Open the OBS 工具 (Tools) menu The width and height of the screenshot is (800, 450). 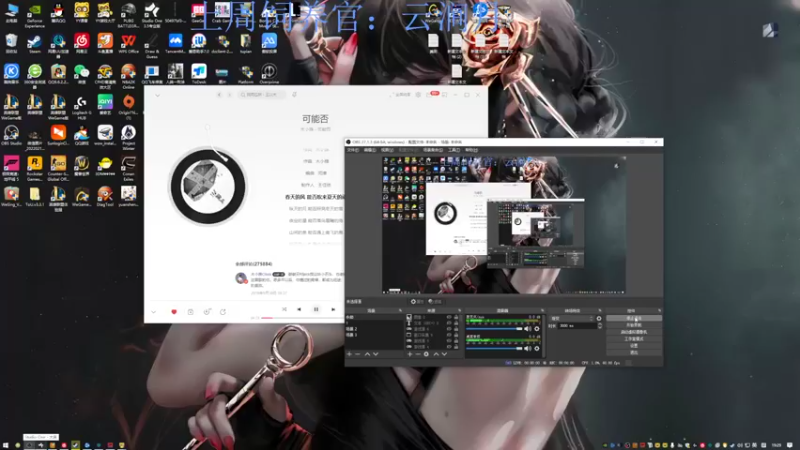click(x=454, y=150)
